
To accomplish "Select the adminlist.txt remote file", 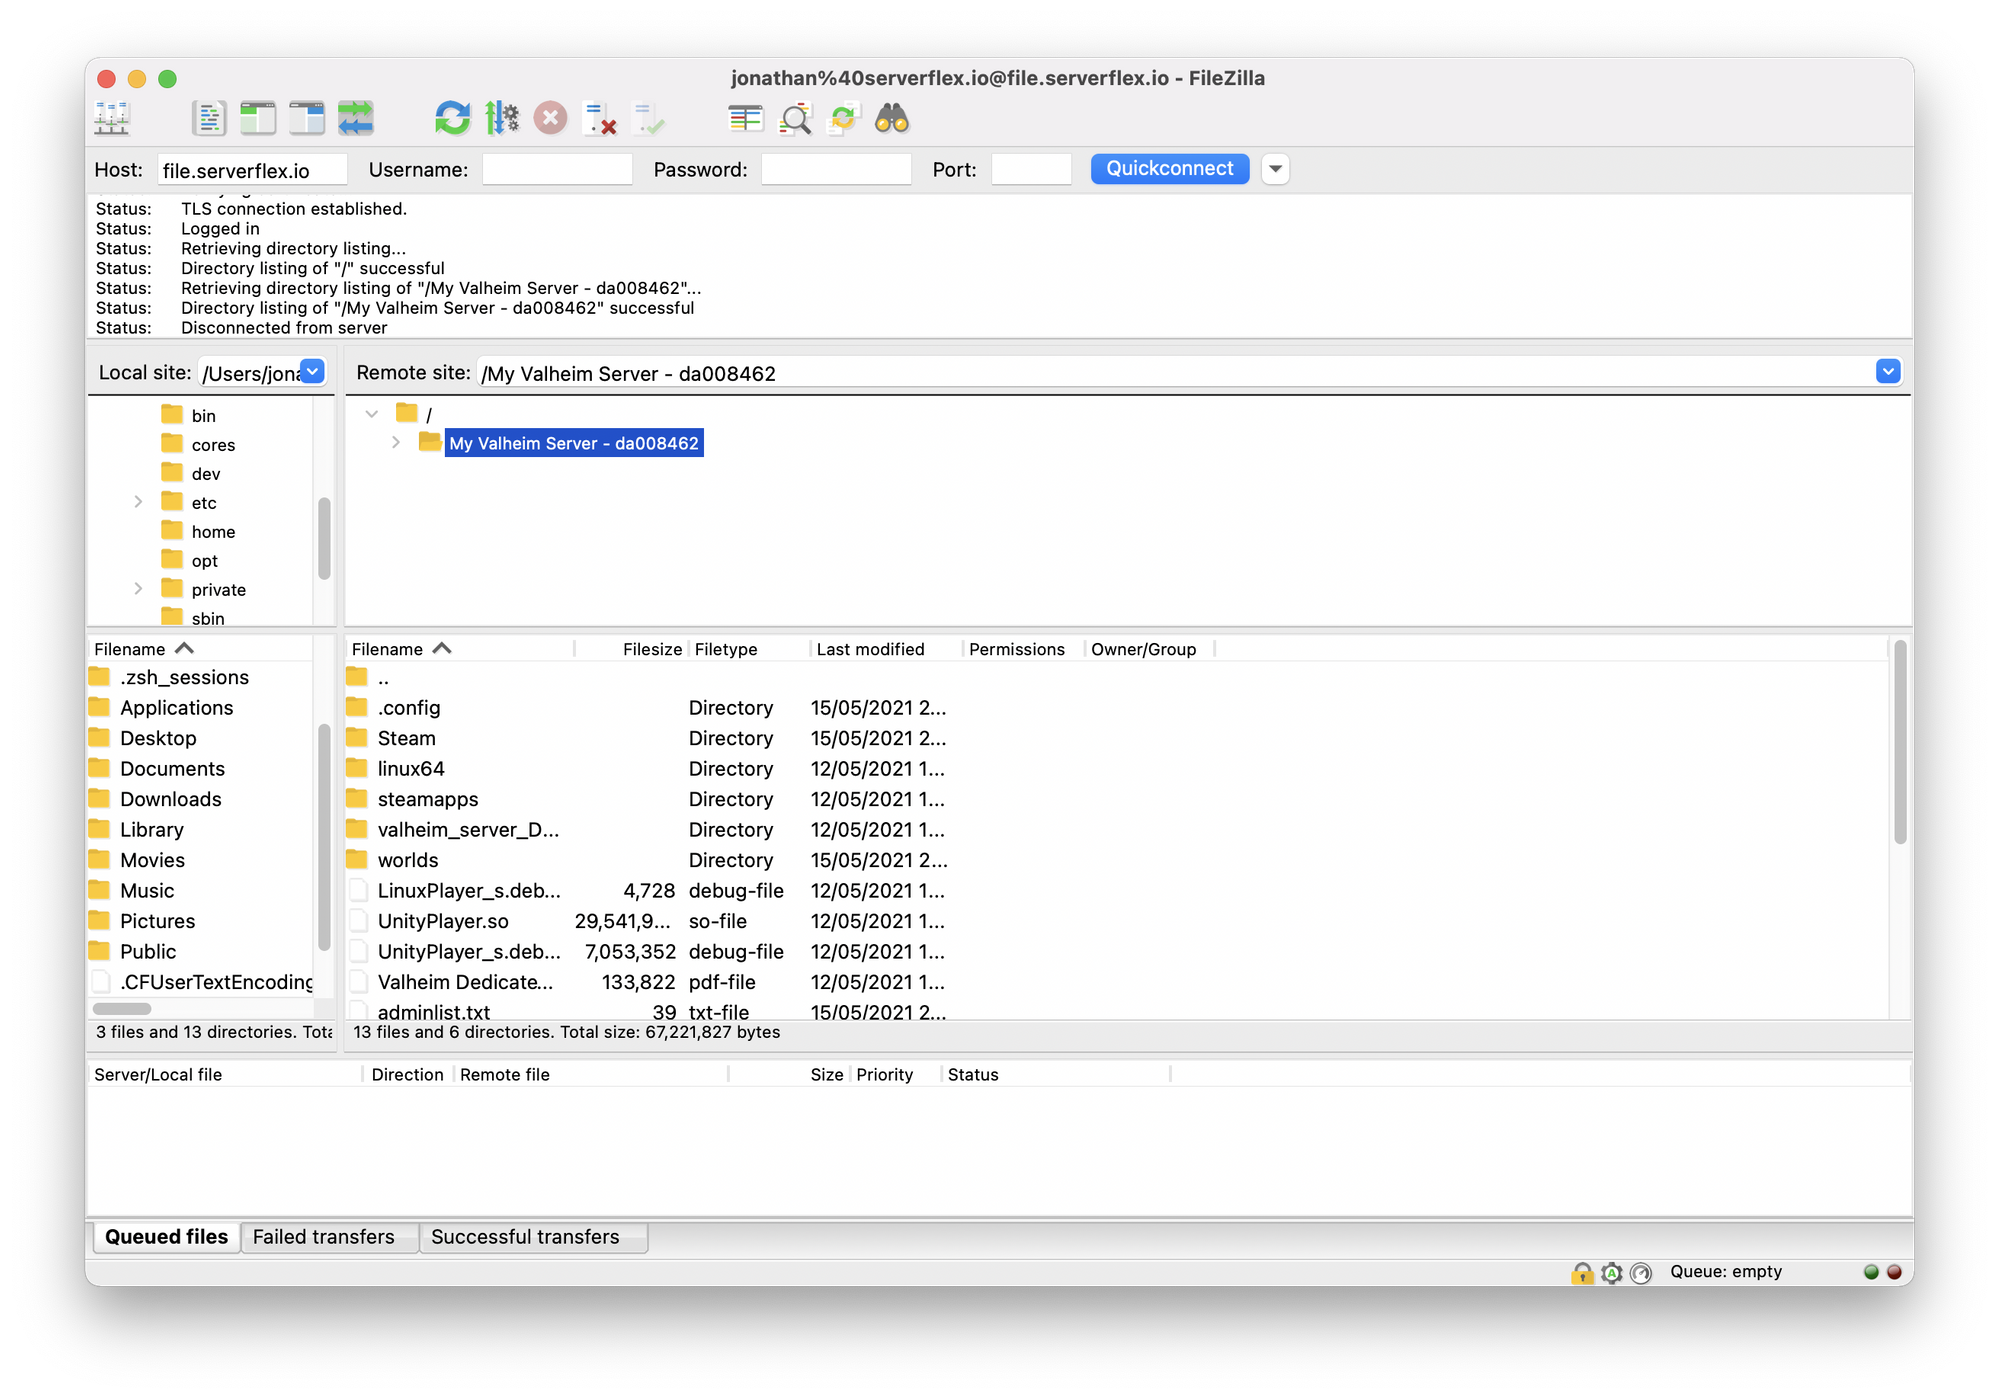I will click(433, 1011).
